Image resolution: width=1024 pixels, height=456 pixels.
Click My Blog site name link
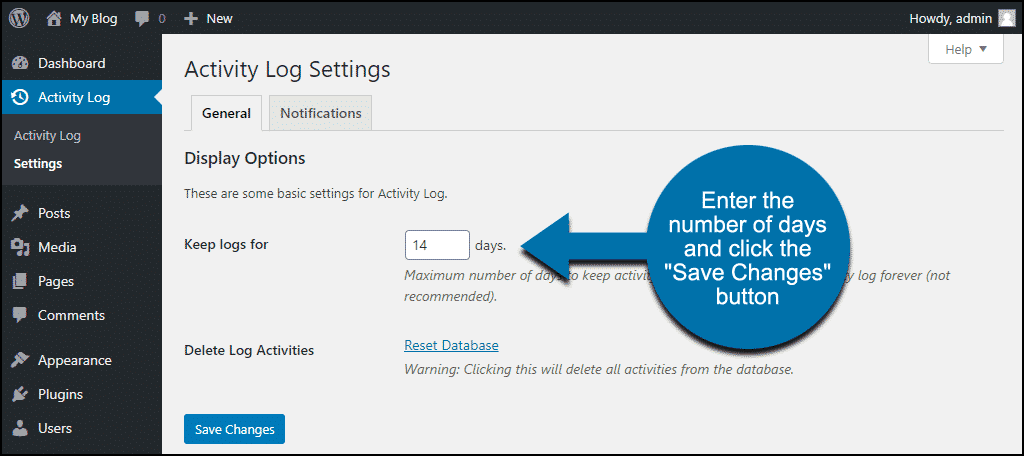pyautogui.click(x=93, y=19)
